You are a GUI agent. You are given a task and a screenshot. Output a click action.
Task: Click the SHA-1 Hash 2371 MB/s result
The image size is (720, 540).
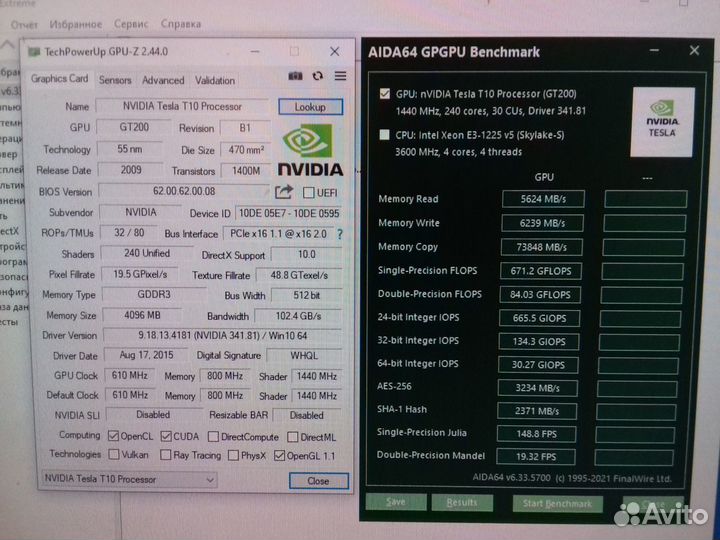click(537, 411)
